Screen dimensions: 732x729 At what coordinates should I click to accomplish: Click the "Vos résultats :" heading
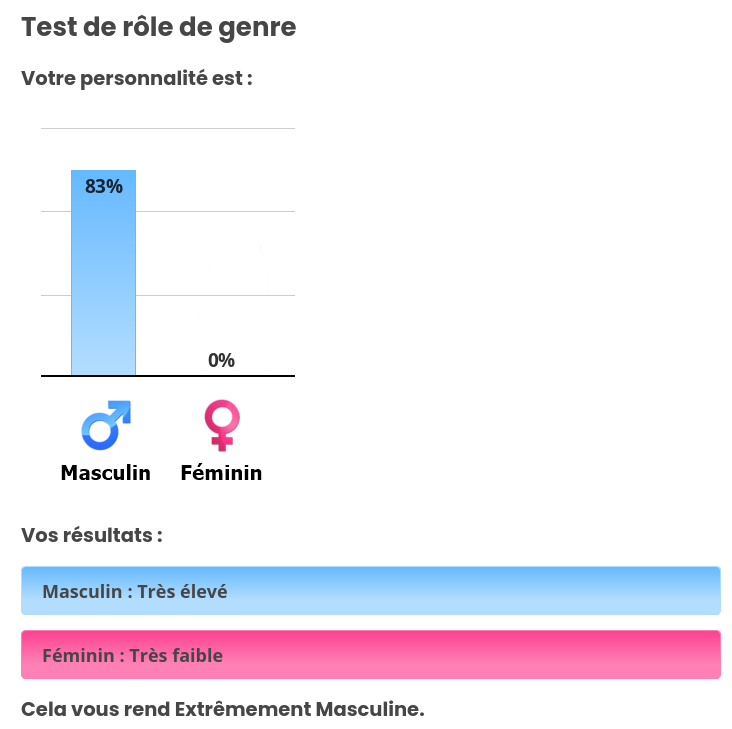(x=91, y=535)
